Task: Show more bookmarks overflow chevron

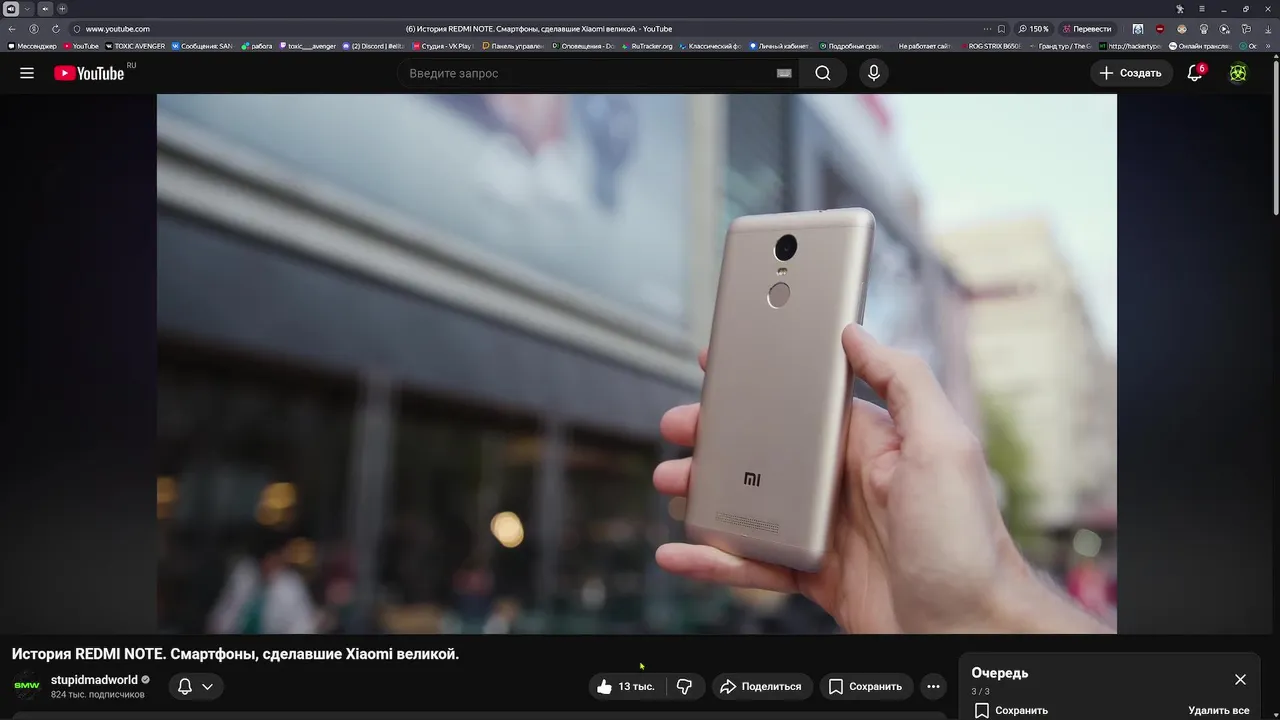Action: pyautogui.click(x=1269, y=45)
